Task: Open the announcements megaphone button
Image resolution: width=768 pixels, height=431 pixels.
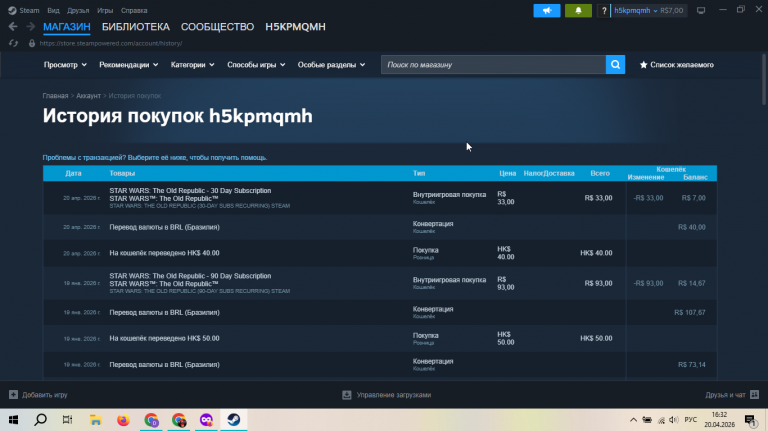Action: click(x=546, y=10)
